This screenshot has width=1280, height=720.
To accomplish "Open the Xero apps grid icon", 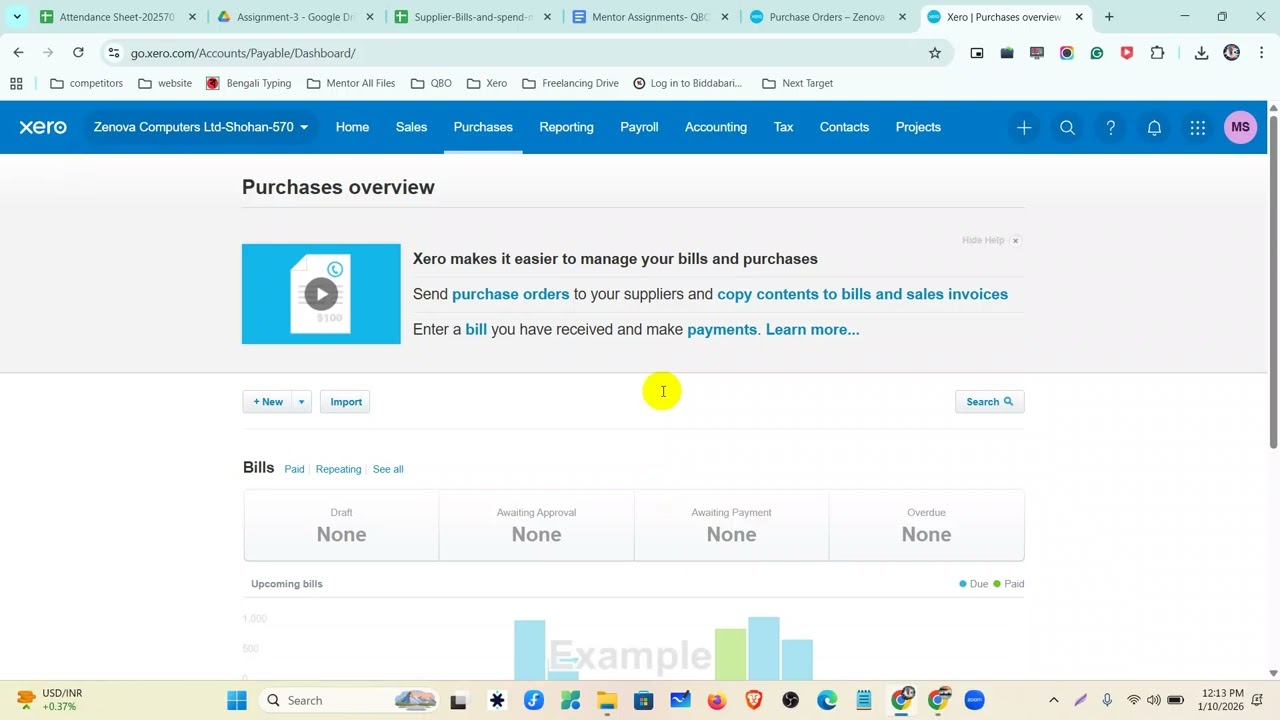I will pos(1197,128).
